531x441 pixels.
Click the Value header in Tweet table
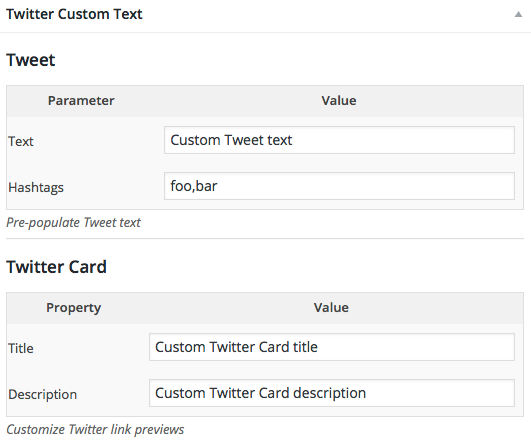pyautogui.click(x=339, y=101)
